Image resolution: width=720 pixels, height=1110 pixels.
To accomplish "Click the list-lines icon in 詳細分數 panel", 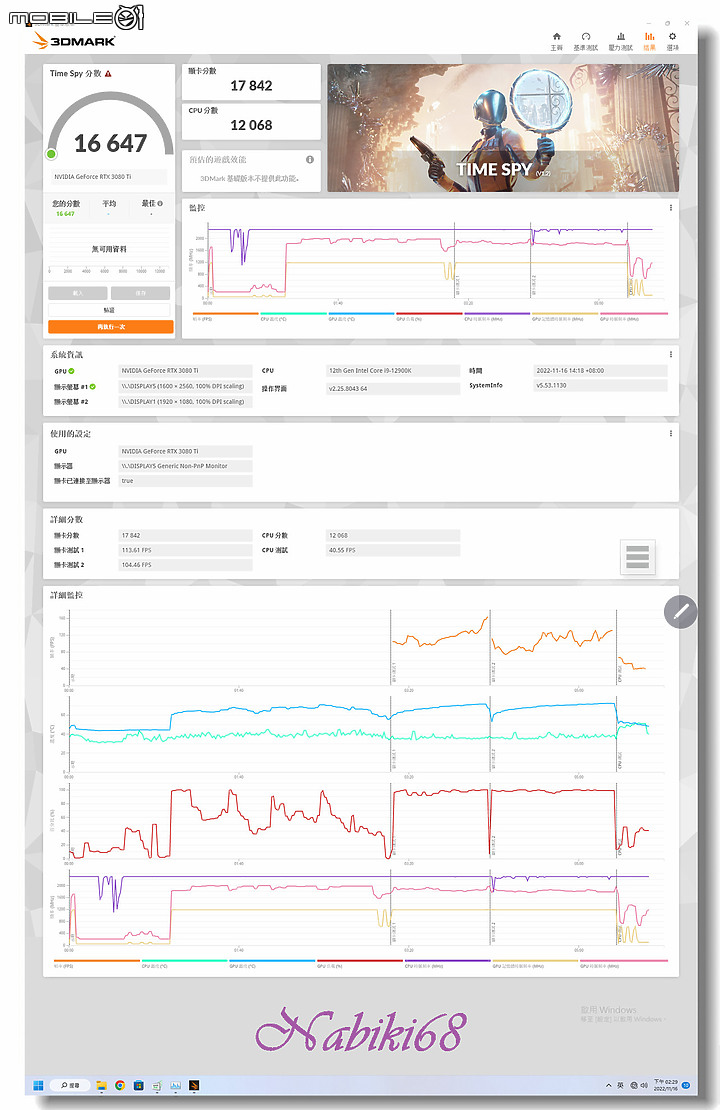I will tap(637, 556).
